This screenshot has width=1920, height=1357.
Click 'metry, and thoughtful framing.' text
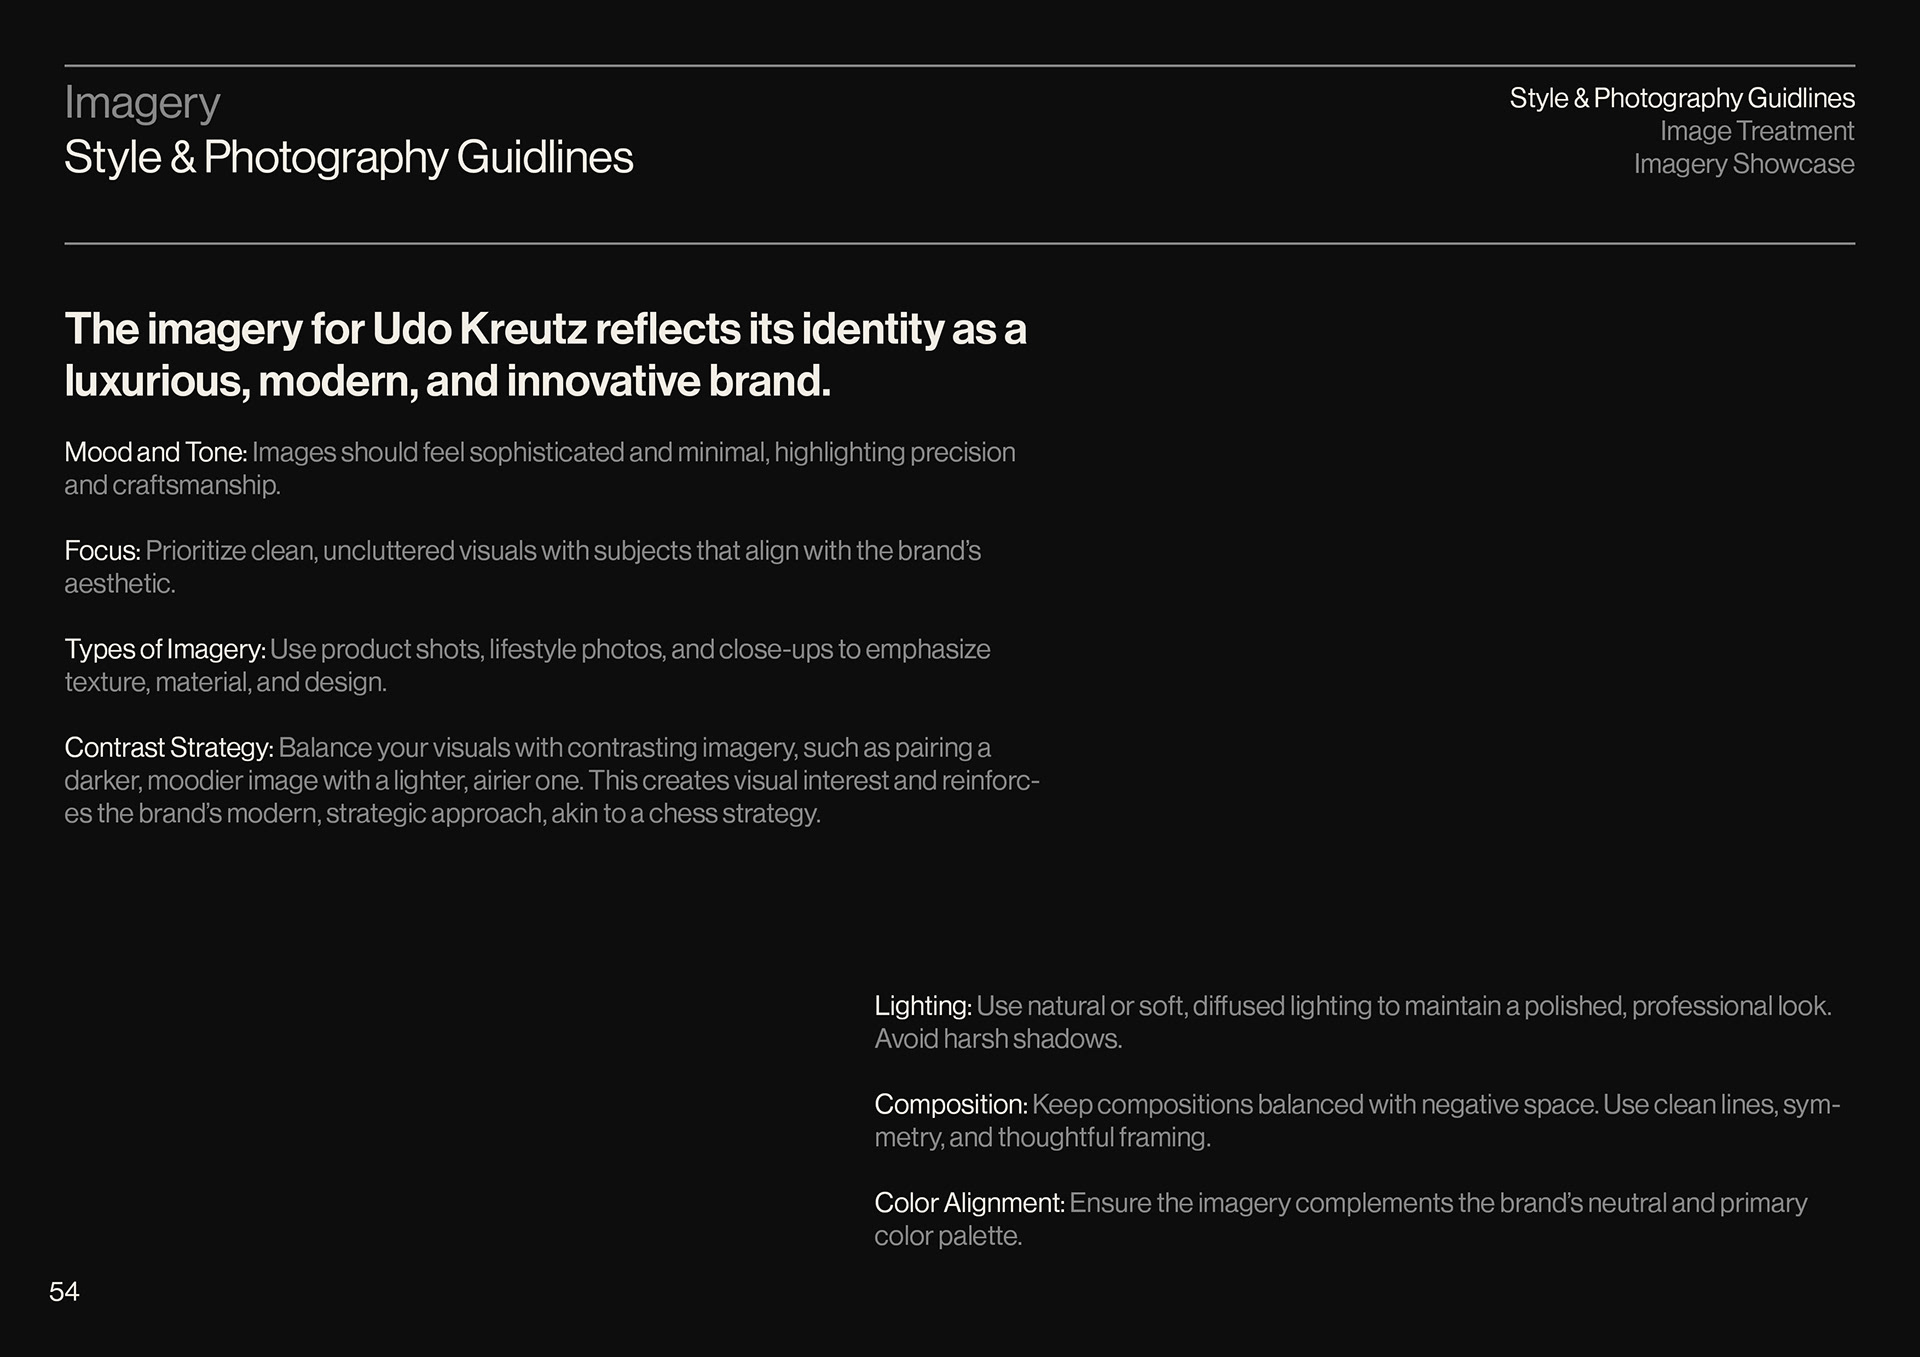(x=1042, y=1138)
